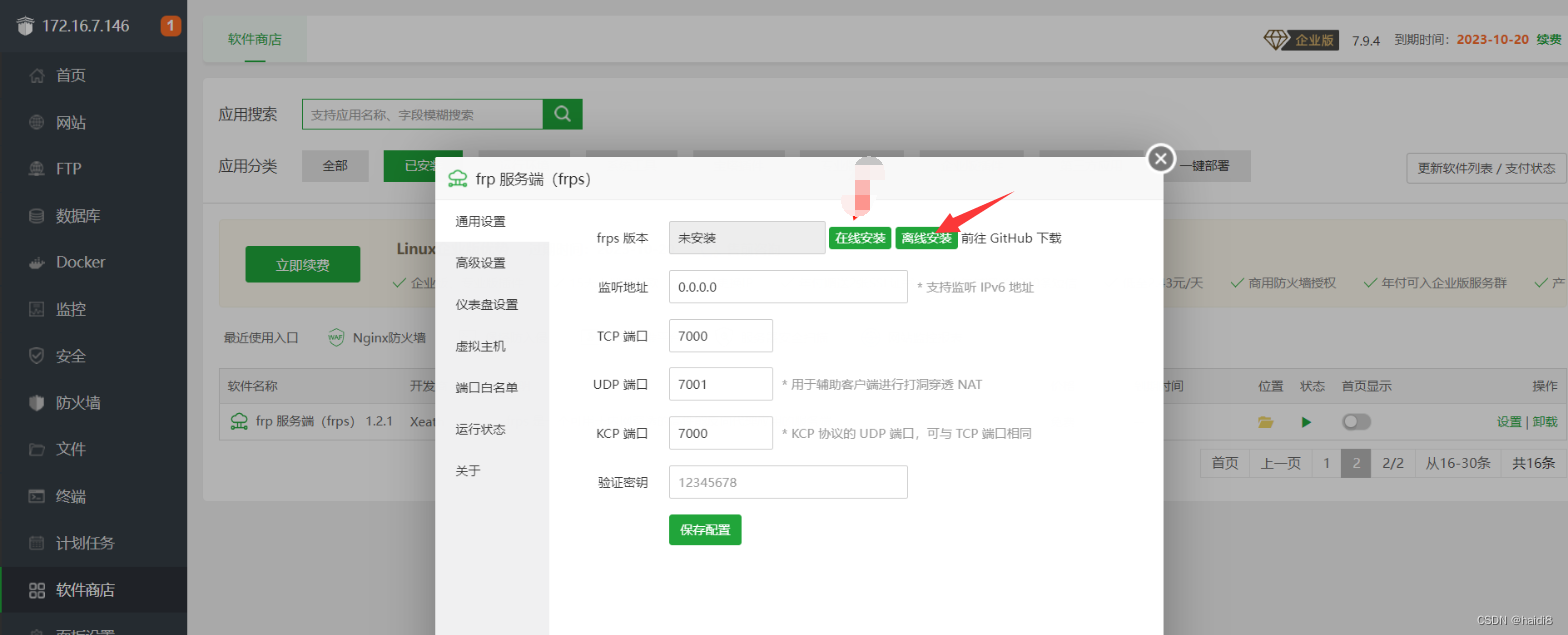This screenshot has width=1568, height=635.
Task: Click the TCP 端口 field
Action: pyautogui.click(x=721, y=336)
